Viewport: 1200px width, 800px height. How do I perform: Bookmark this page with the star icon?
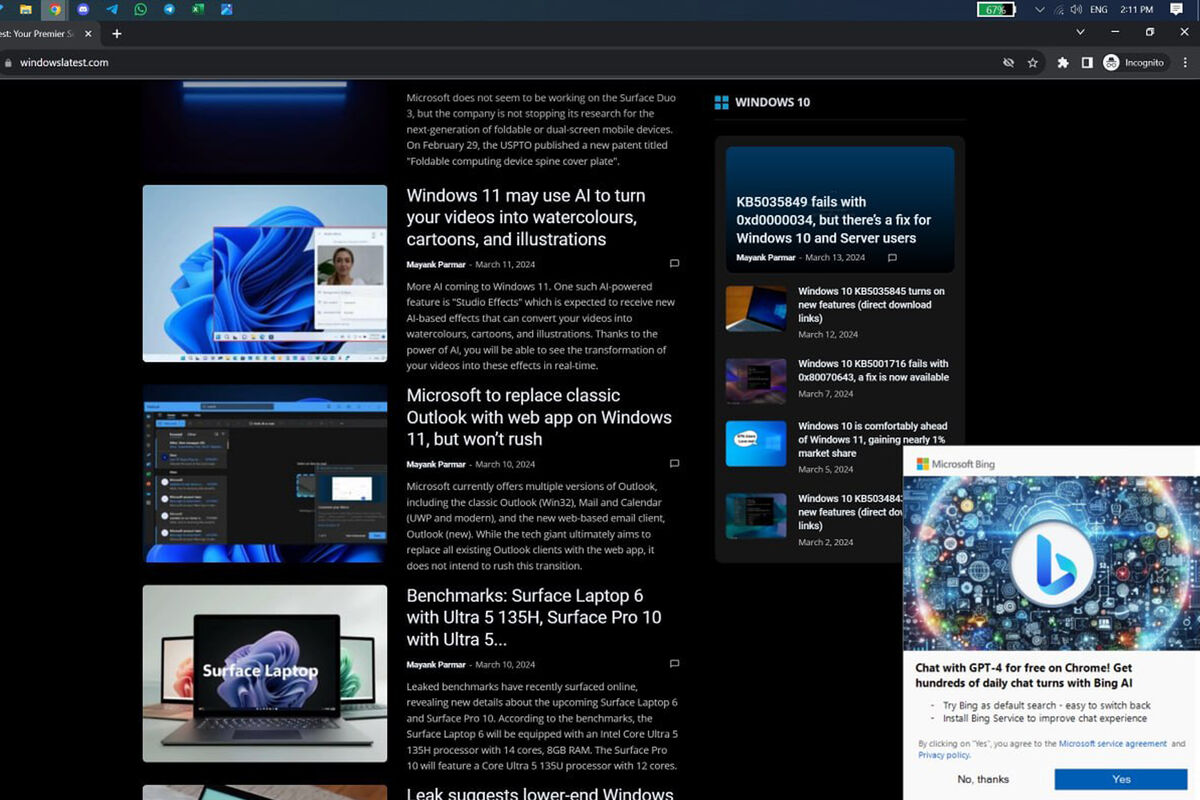[x=1033, y=63]
